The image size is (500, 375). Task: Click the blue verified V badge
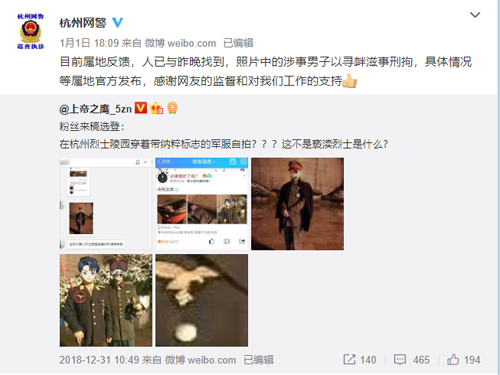[x=117, y=22]
